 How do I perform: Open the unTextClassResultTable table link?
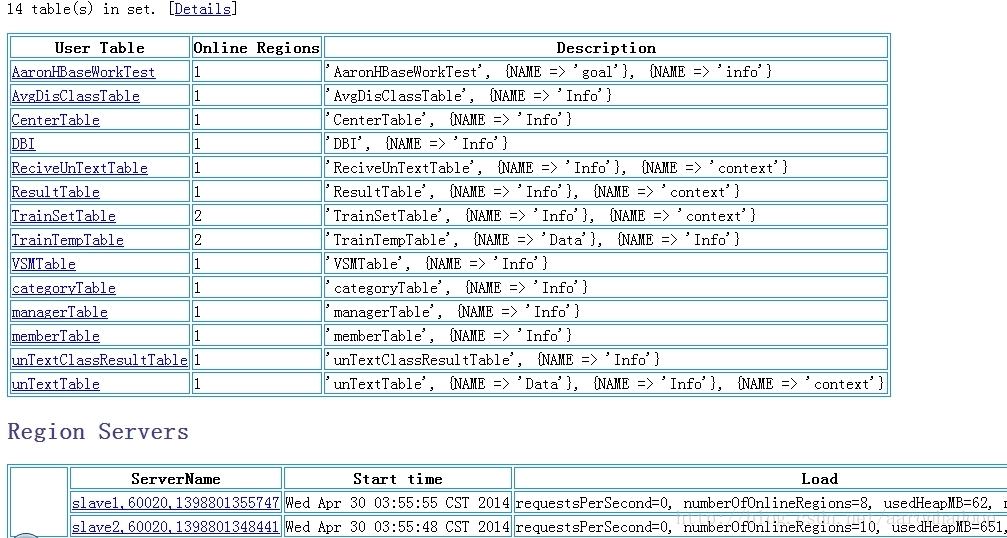point(100,360)
